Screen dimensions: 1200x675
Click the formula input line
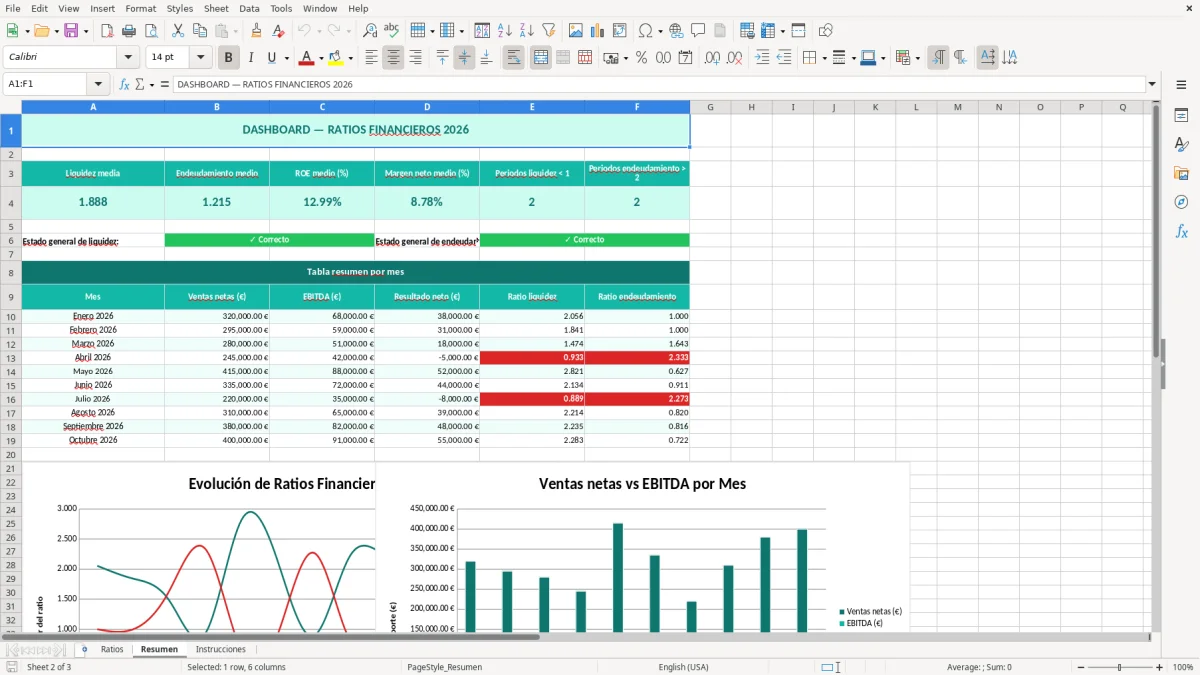coord(658,85)
